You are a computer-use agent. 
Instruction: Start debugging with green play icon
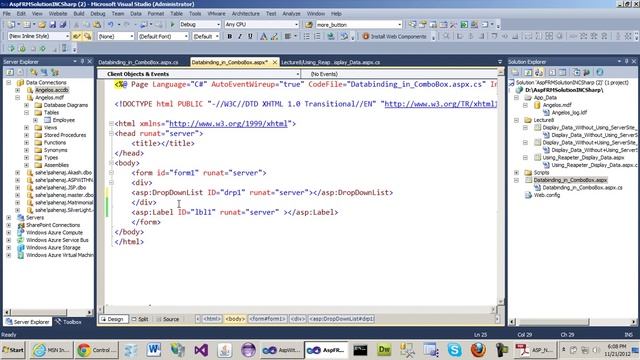(172, 24)
